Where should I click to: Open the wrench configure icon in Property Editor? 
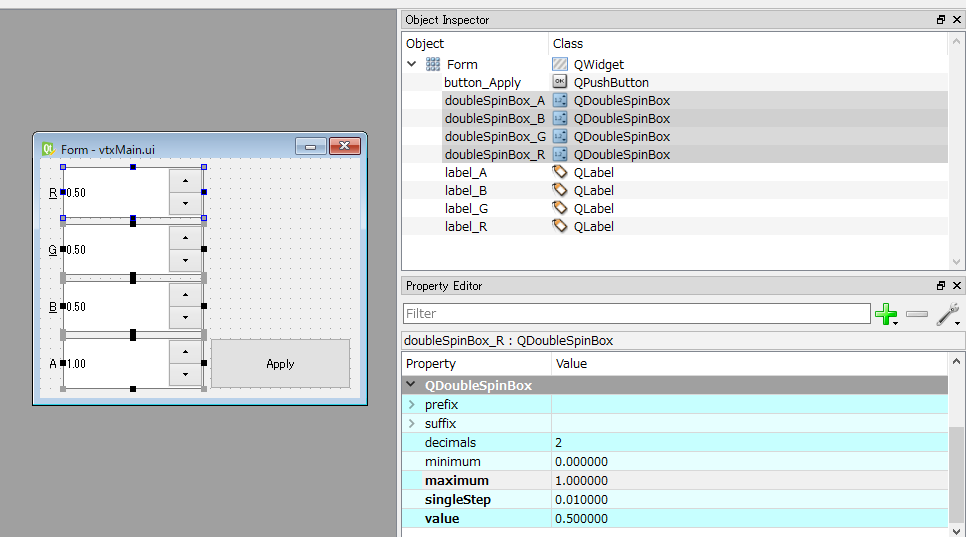point(948,315)
